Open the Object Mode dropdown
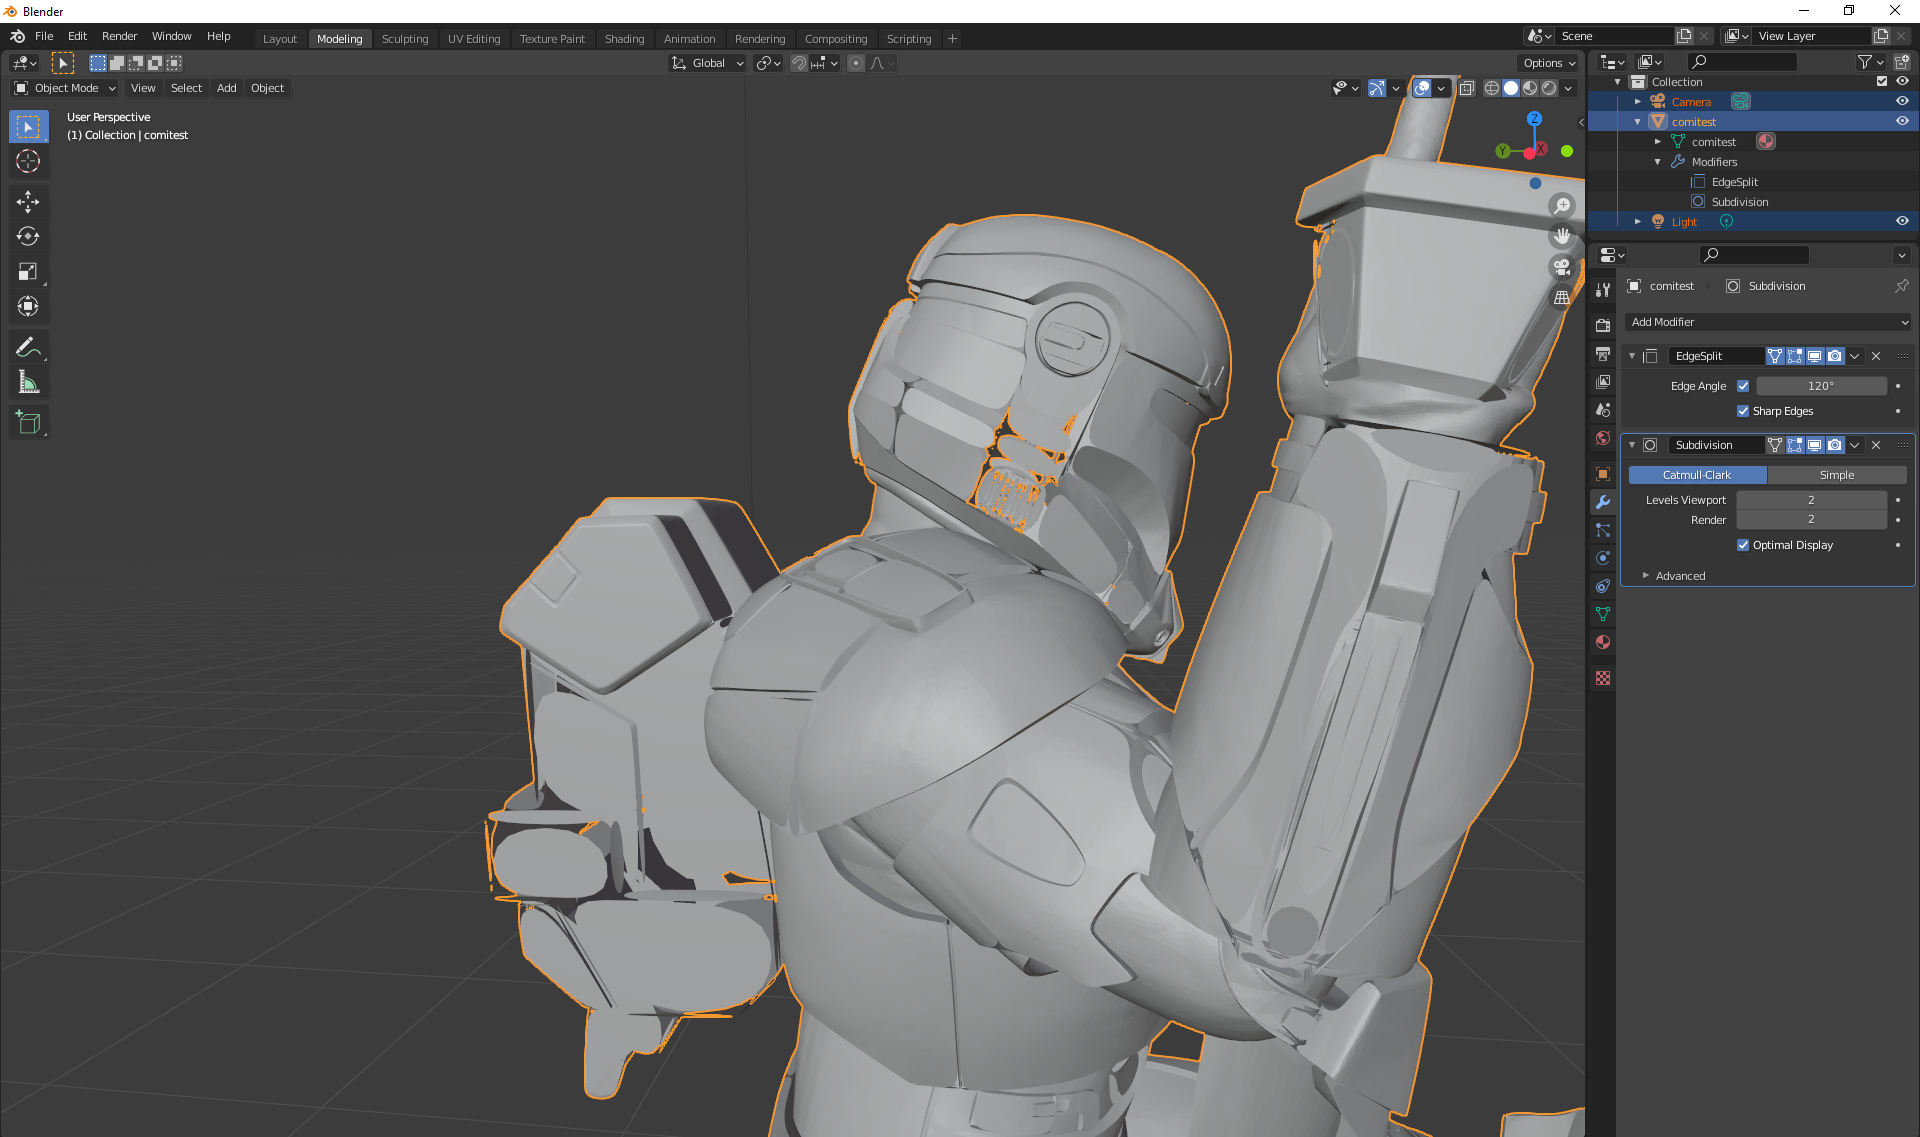Viewport: 1920px width, 1137px height. (x=65, y=88)
